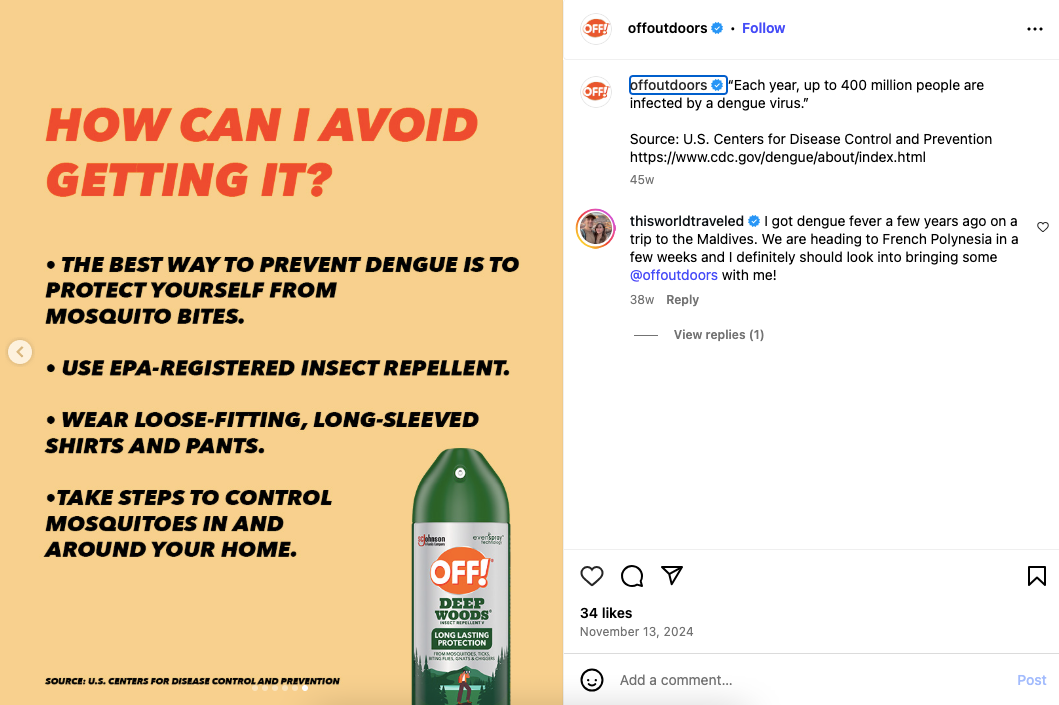Screen dimensions: 1059x705
Task: Expand View replies (1)
Action: tap(719, 335)
